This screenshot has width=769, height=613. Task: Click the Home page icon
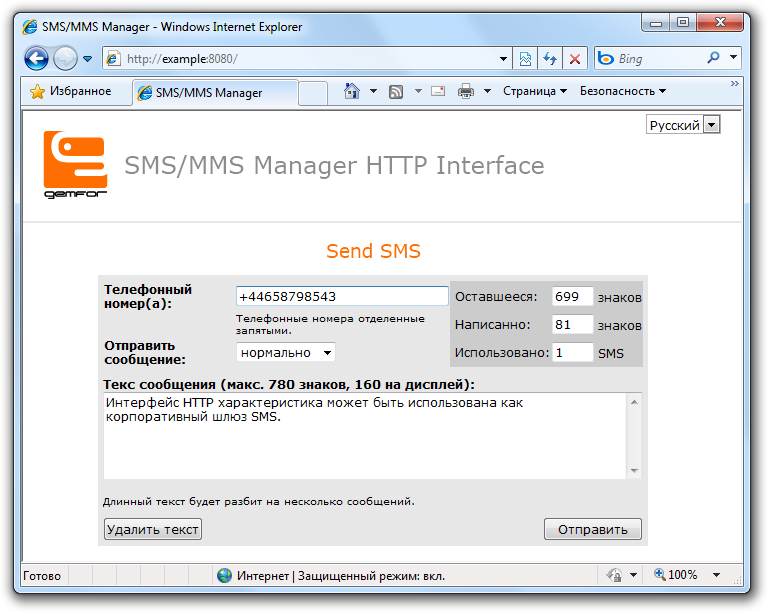point(351,92)
